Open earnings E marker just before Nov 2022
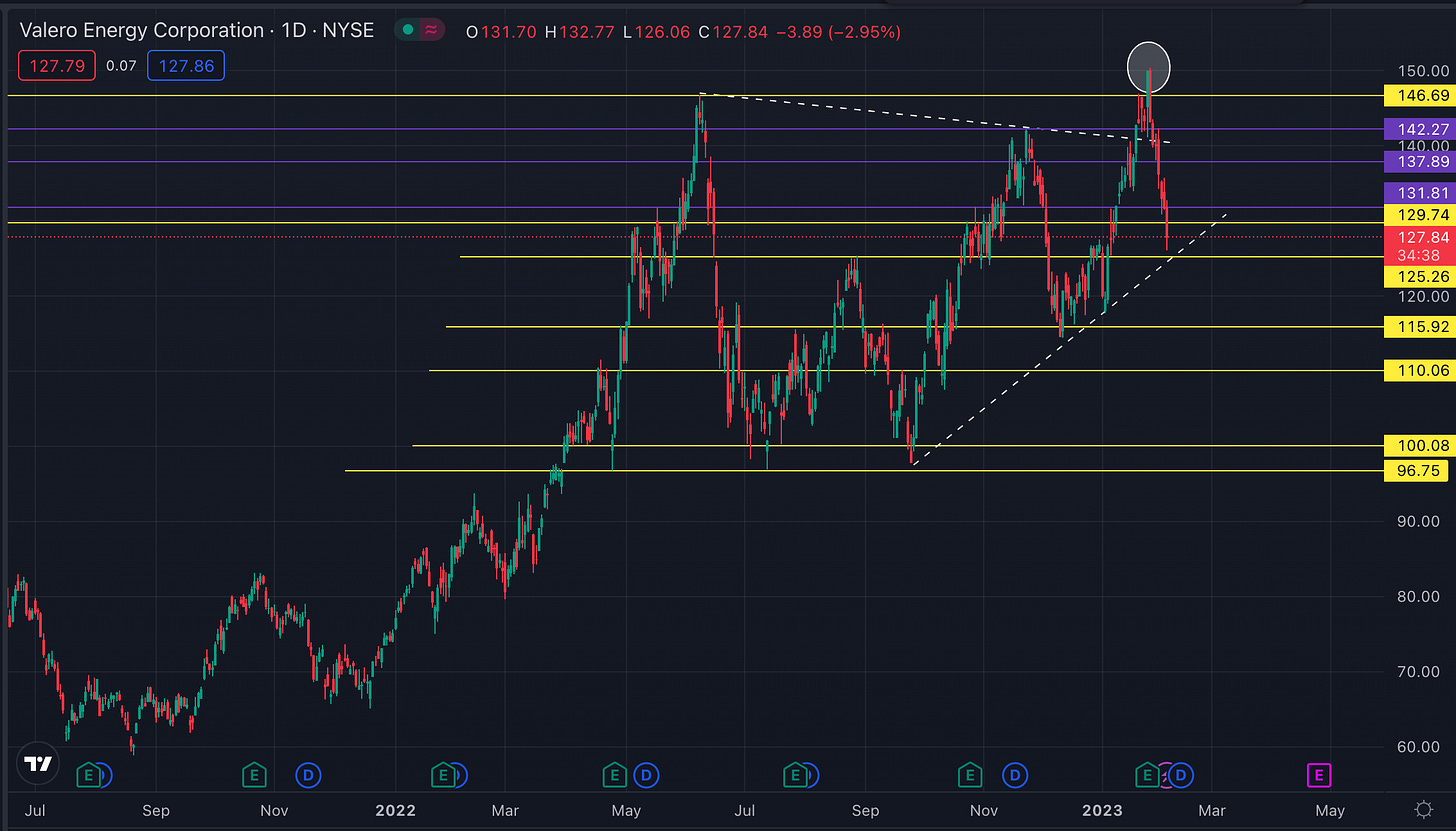 tap(970, 774)
